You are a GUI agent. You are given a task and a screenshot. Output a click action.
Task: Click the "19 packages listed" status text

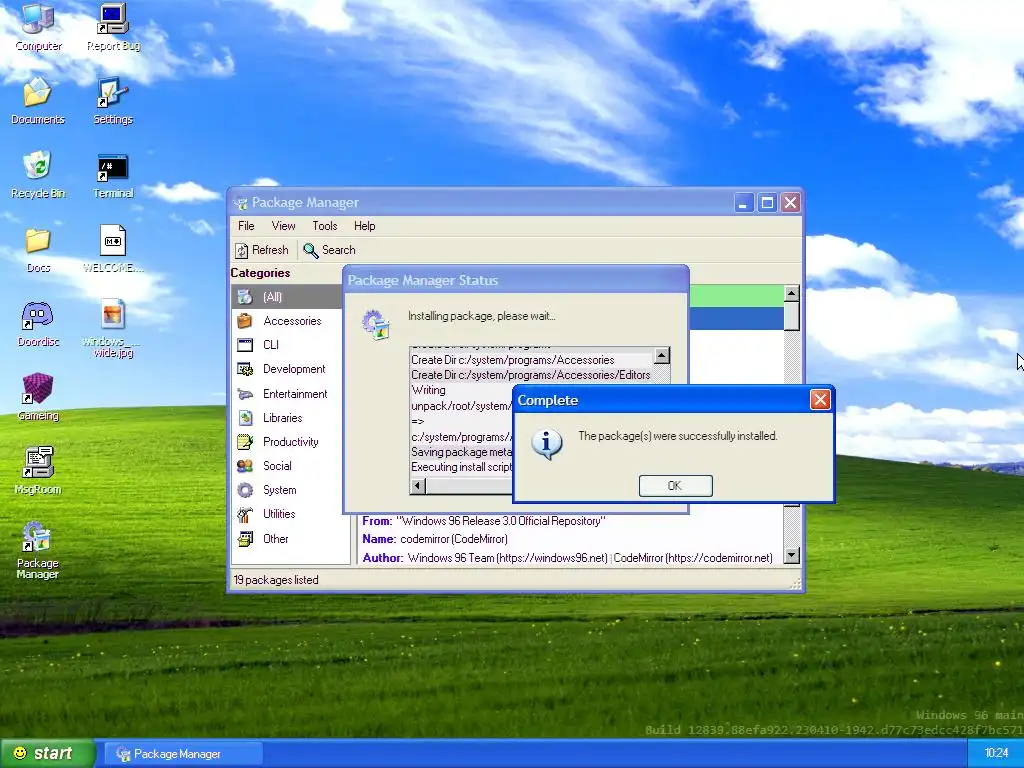[276, 580]
